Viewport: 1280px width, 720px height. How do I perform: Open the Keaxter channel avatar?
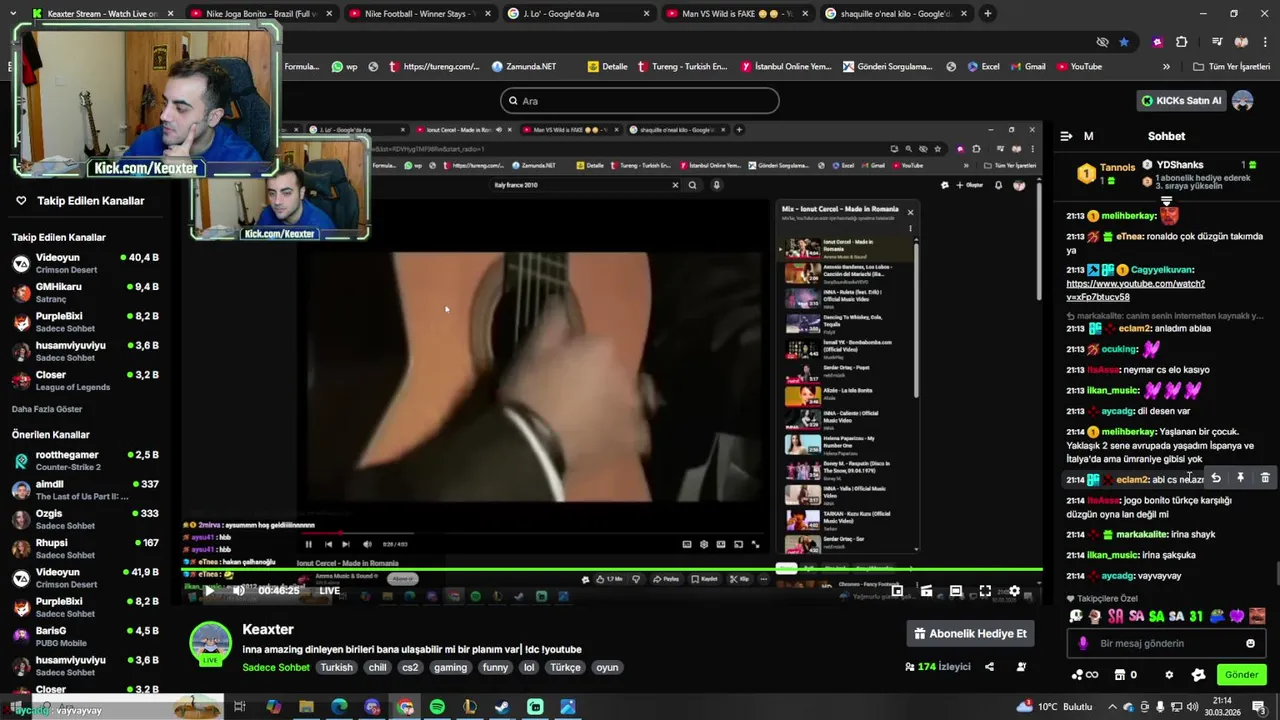coord(211,643)
